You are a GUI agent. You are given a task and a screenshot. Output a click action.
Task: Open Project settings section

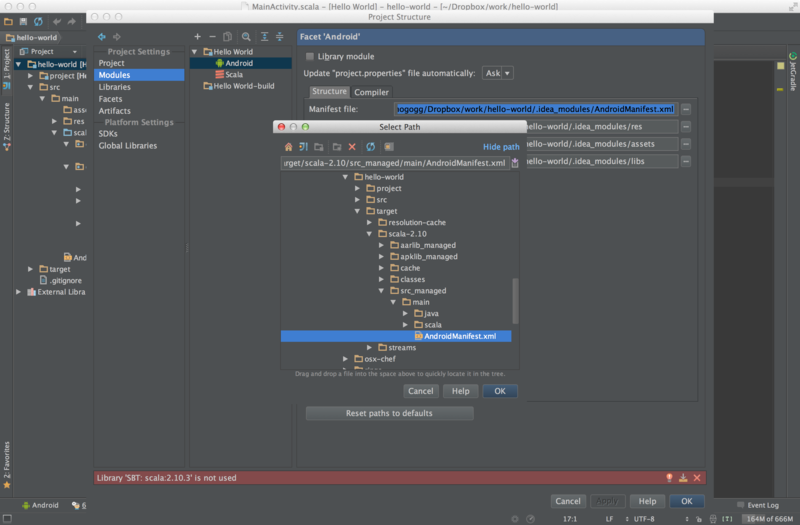111,63
